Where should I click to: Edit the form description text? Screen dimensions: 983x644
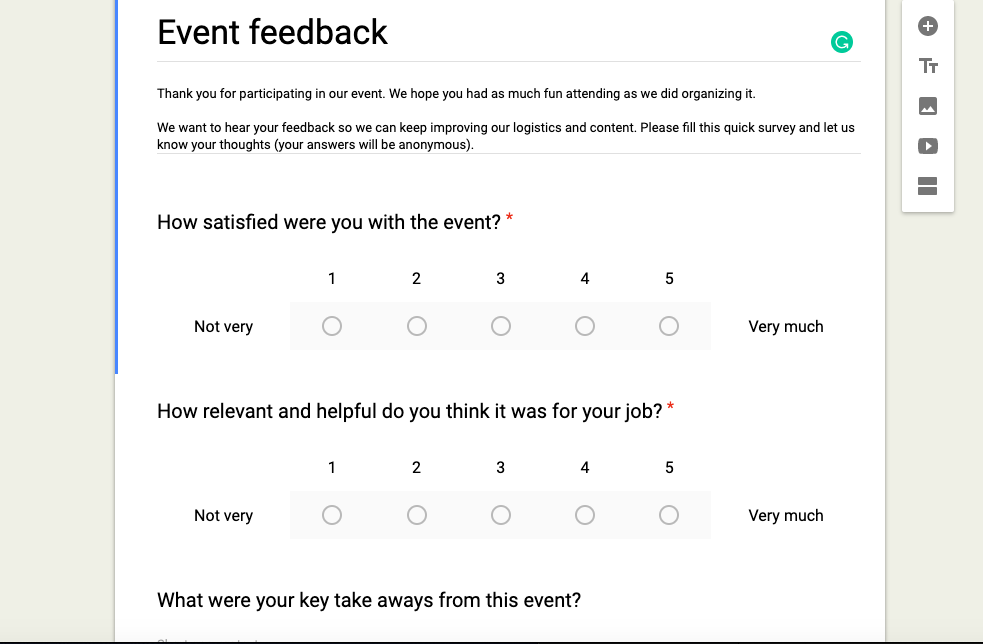[505, 120]
